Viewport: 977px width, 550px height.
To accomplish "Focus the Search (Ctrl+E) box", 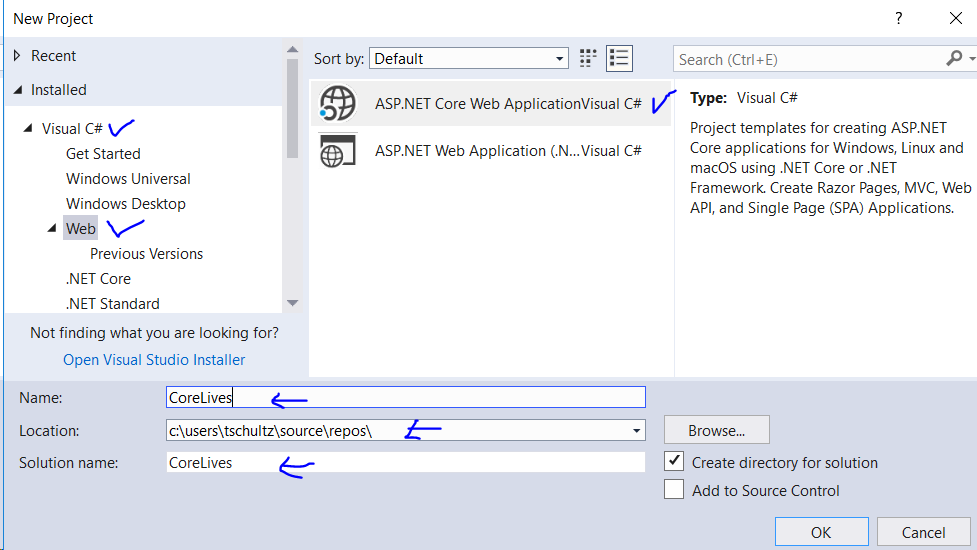I will click(808, 59).
